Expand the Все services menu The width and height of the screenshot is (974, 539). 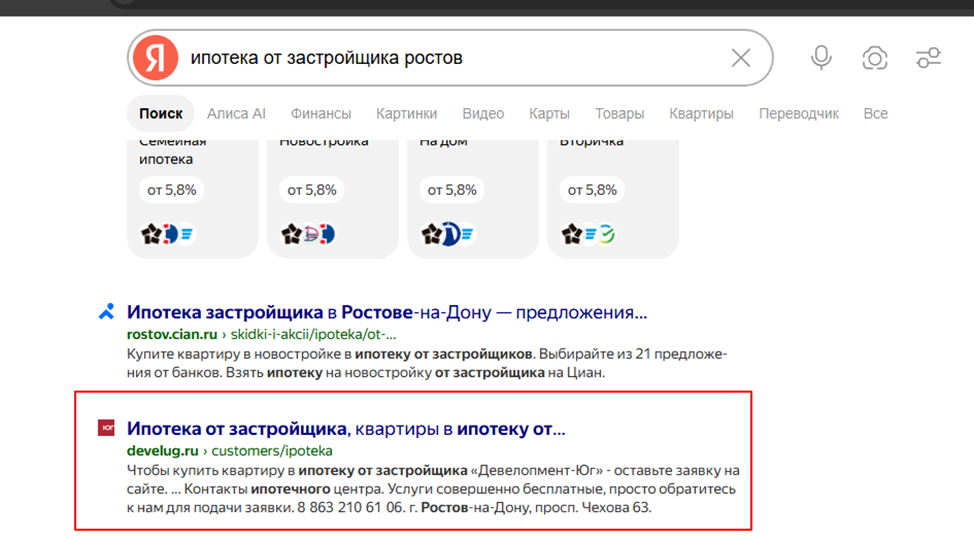pos(875,114)
